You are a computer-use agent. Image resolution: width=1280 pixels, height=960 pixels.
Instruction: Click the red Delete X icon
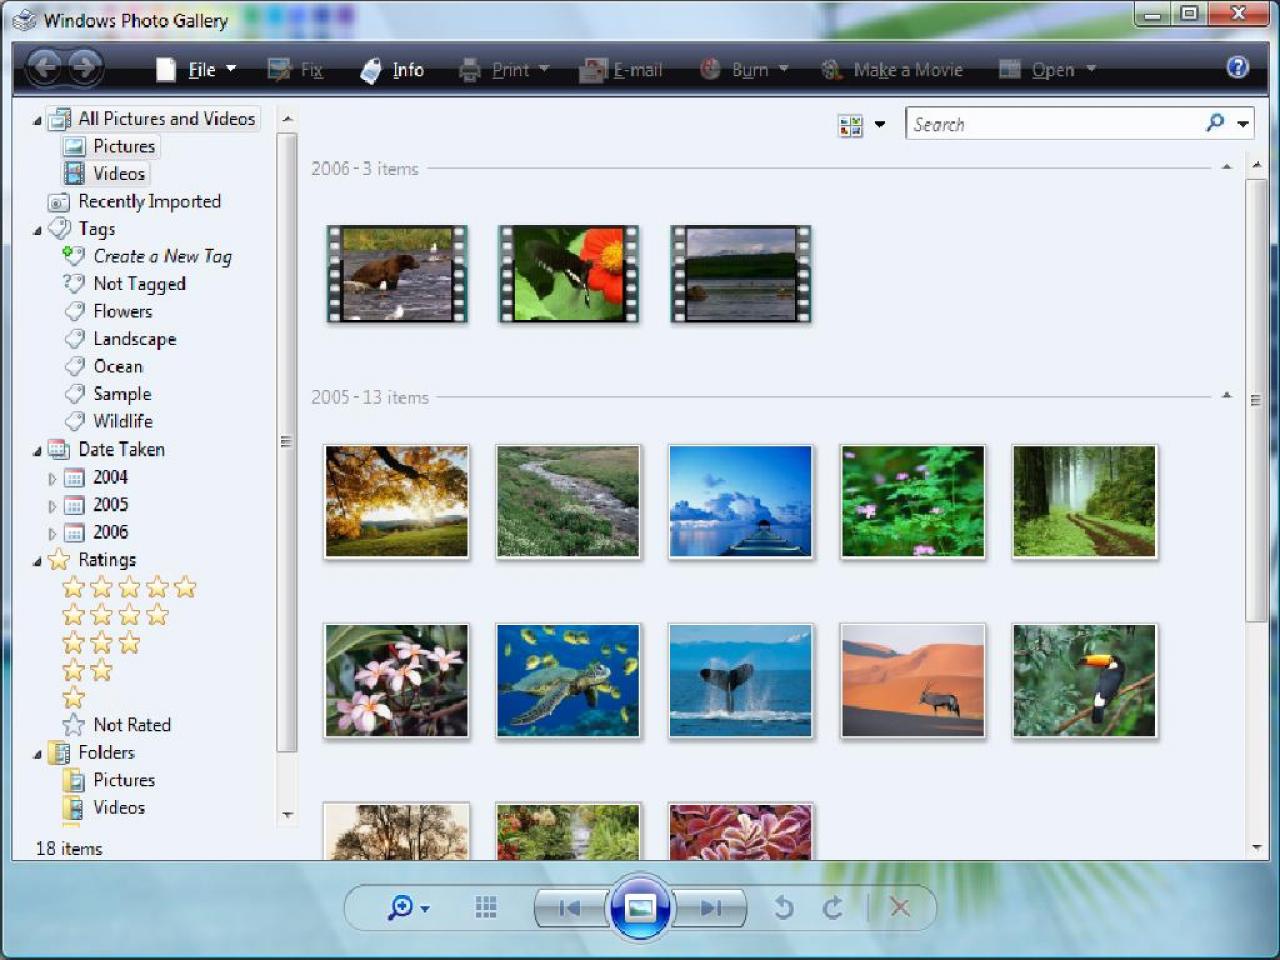pyautogui.click(x=899, y=907)
